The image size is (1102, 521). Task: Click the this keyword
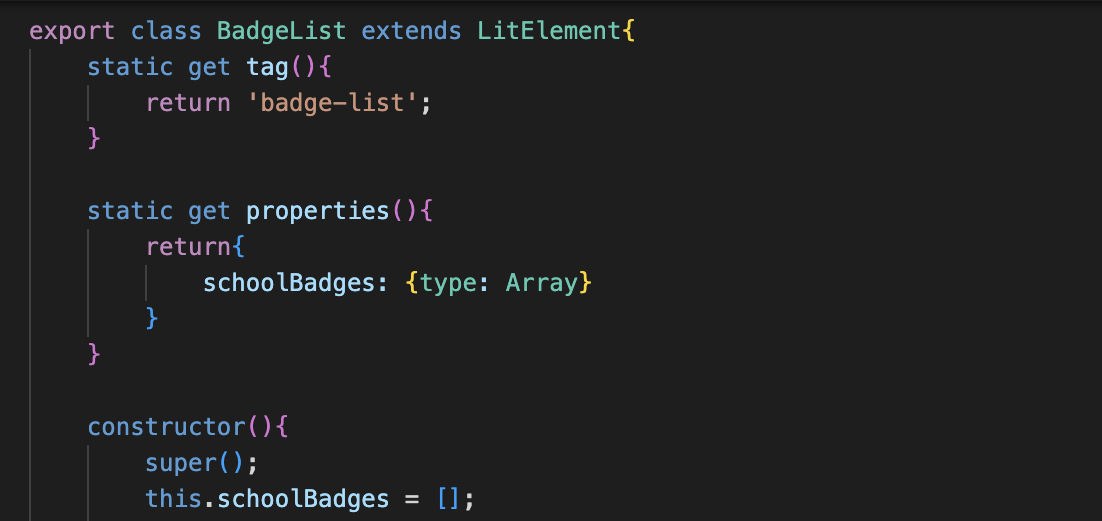click(x=173, y=498)
